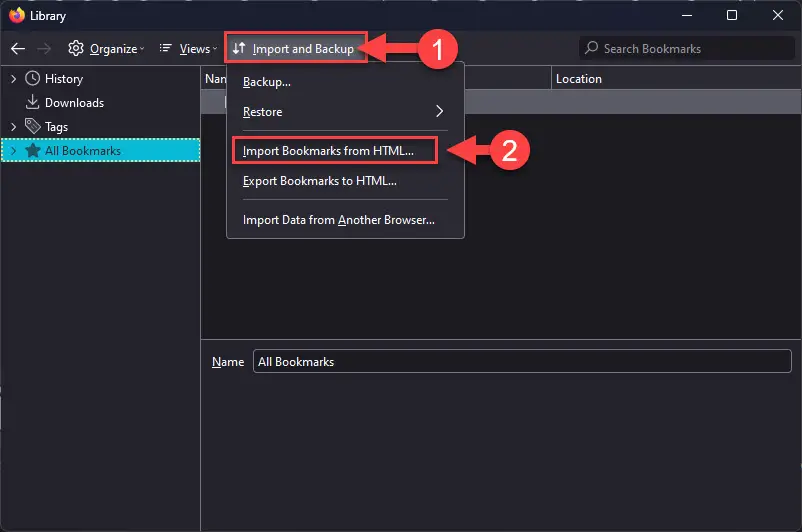
Task: Click the search magnifier icon
Action: tap(591, 48)
